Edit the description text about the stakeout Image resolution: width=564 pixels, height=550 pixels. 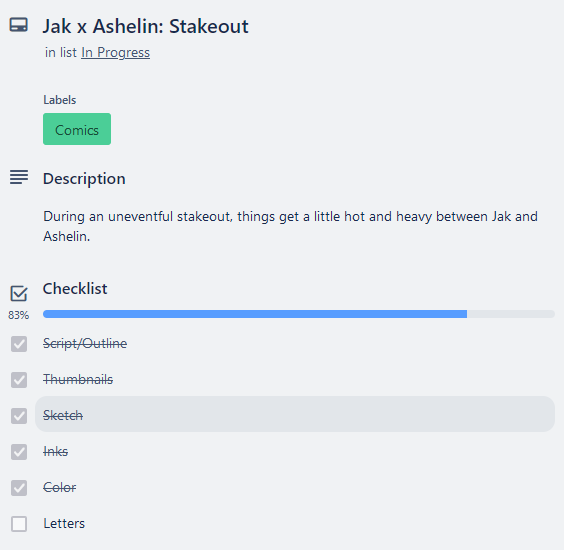pyautogui.click(x=290, y=226)
